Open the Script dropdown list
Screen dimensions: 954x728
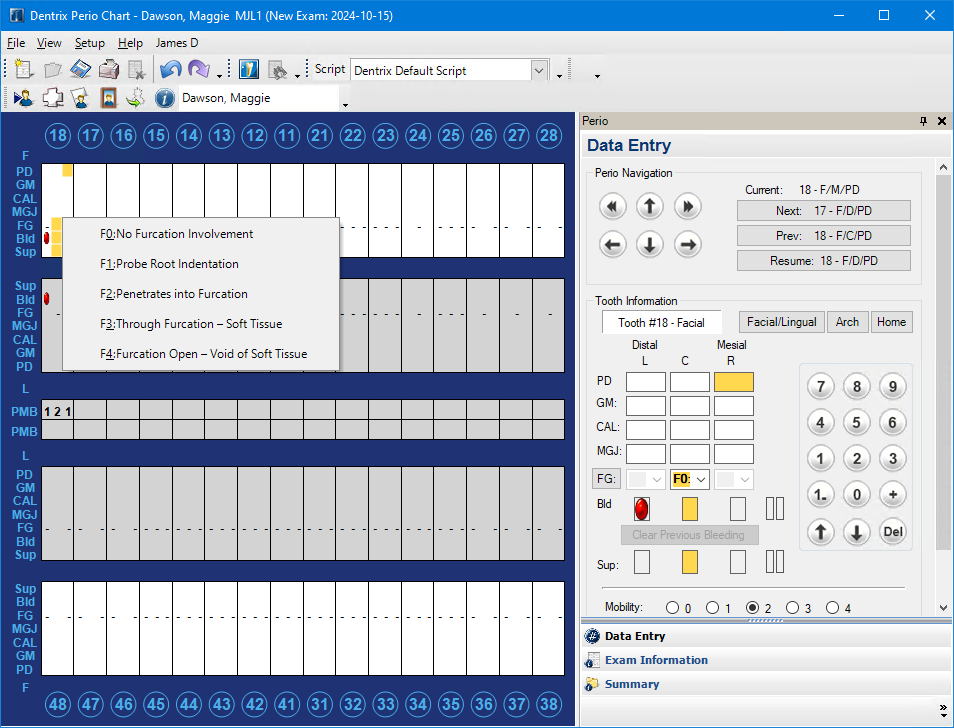(540, 70)
